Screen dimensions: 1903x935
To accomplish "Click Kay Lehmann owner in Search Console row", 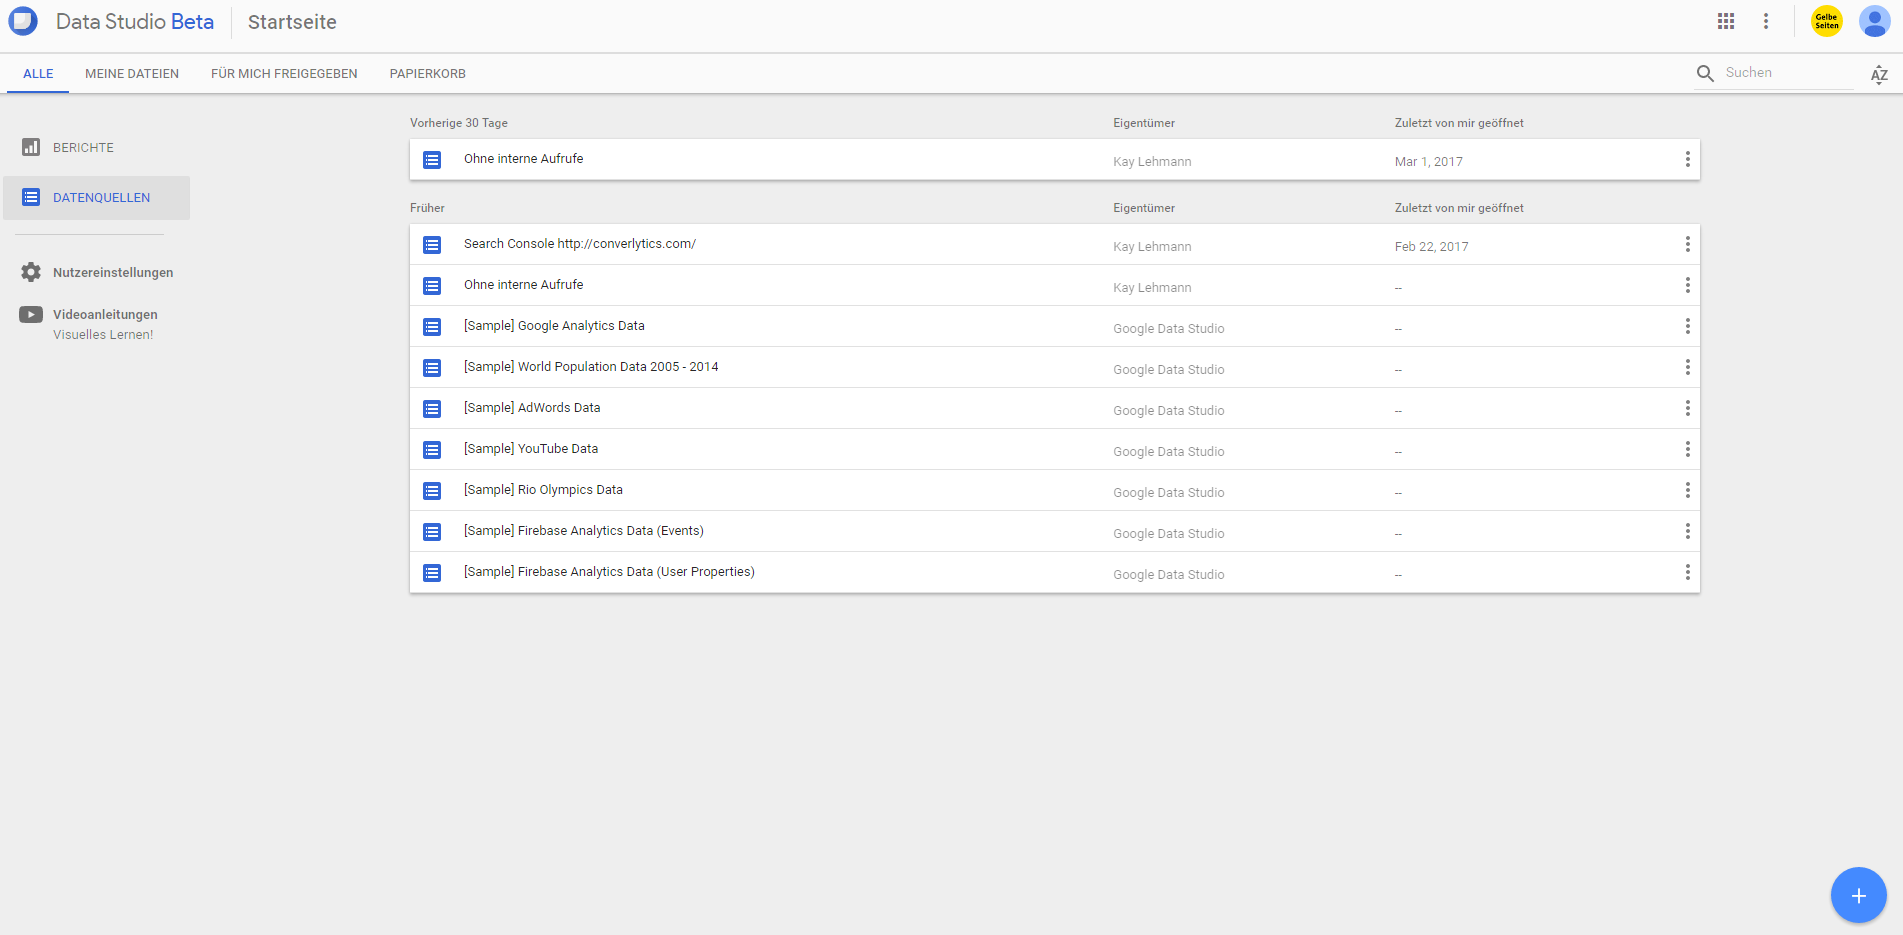I will (x=1152, y=247).
